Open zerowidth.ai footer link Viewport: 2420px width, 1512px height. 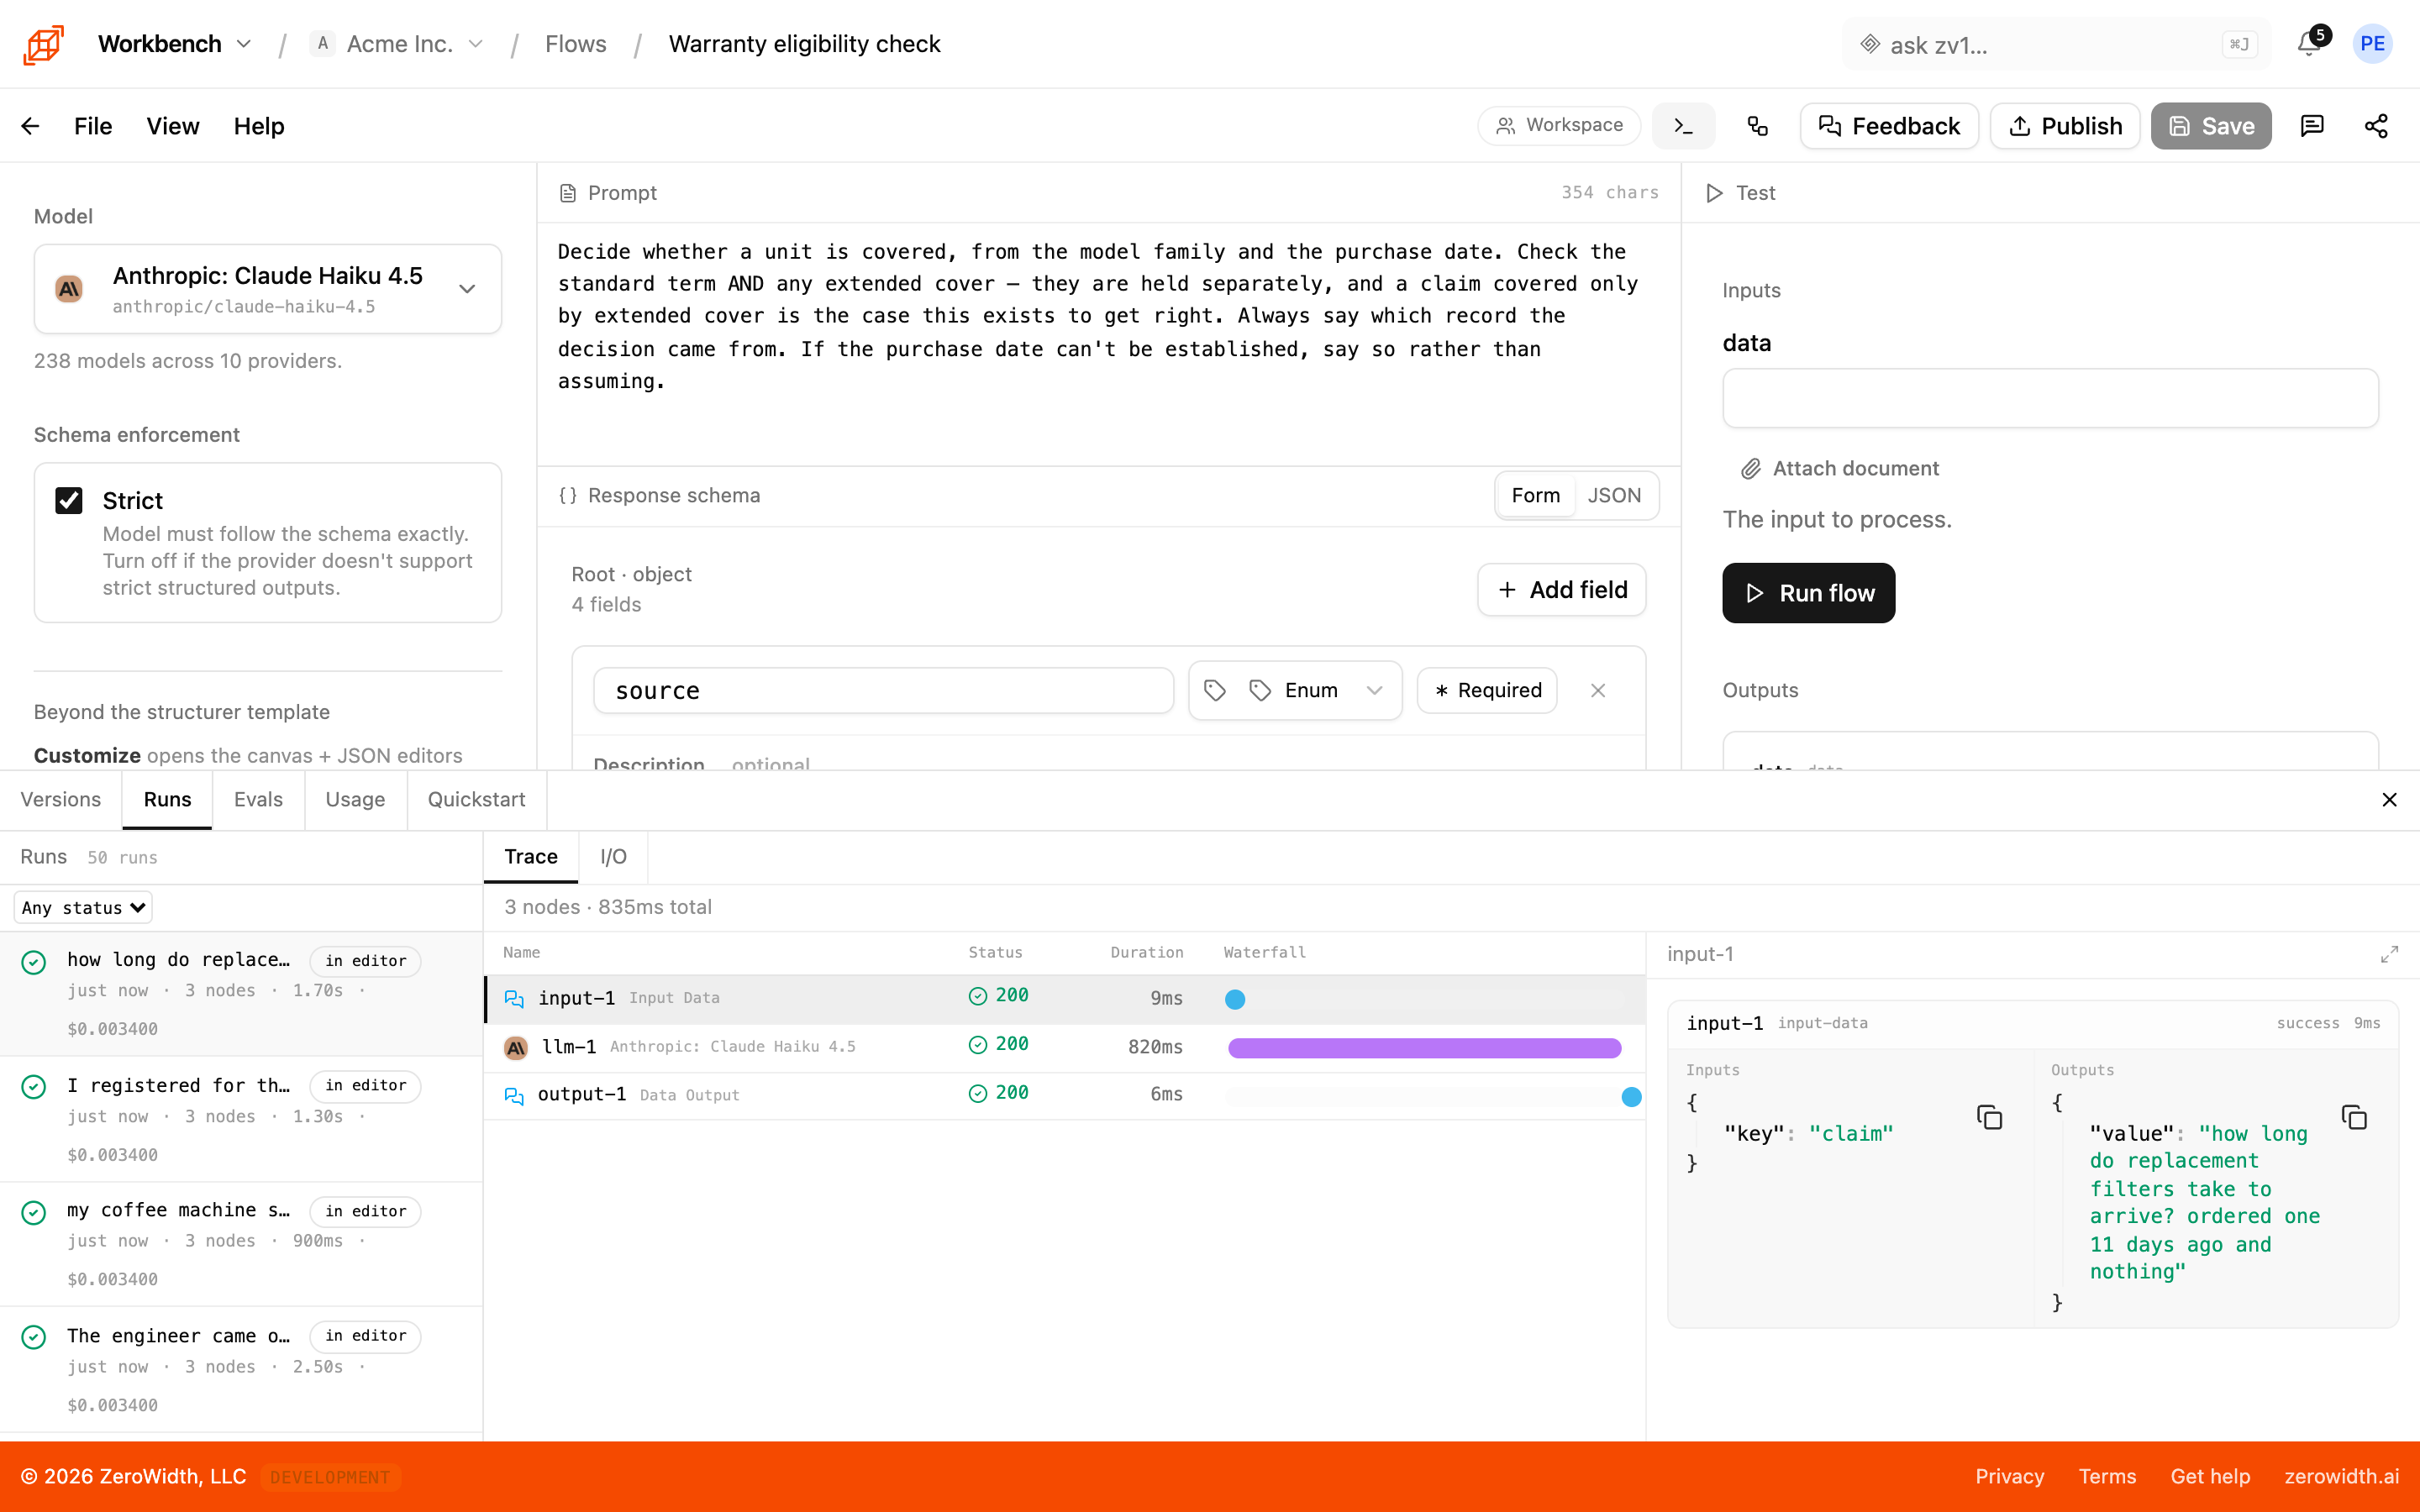click(2341, 1477)
